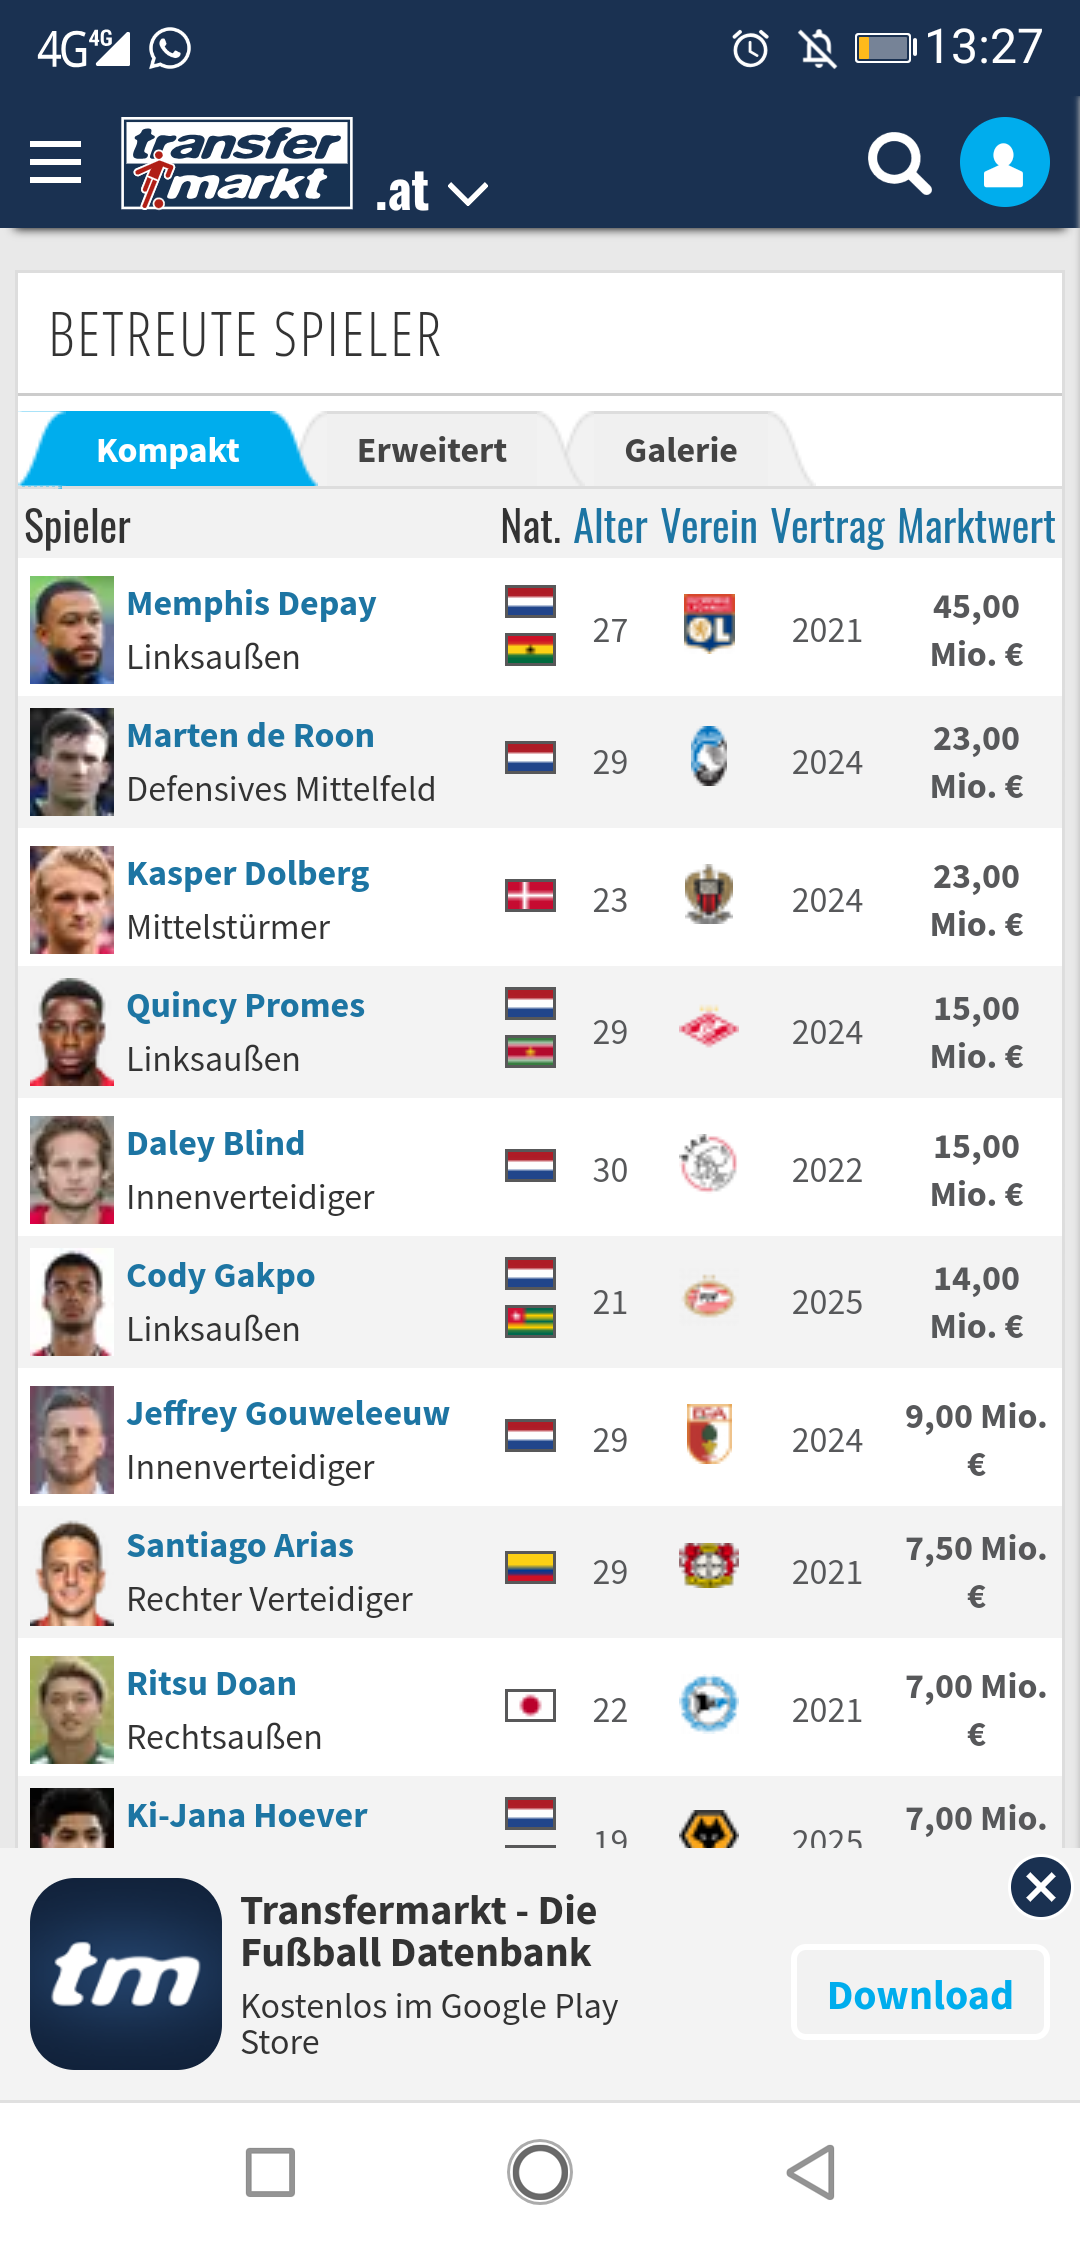Tap the Transfermarkt logo
Viewport: 1080px width, 2244px height.
(237, 163)
